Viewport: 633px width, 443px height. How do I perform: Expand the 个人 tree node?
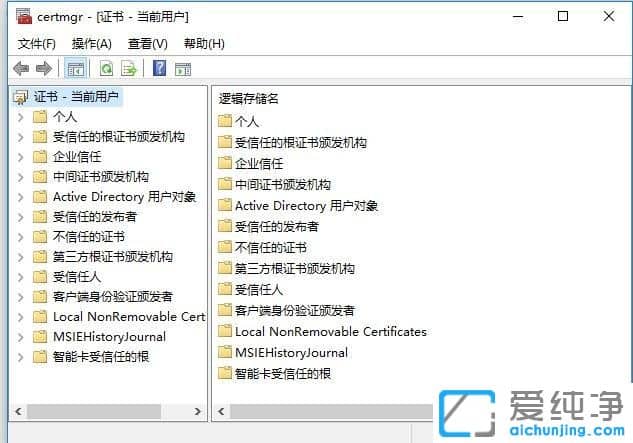click(21, 117)
